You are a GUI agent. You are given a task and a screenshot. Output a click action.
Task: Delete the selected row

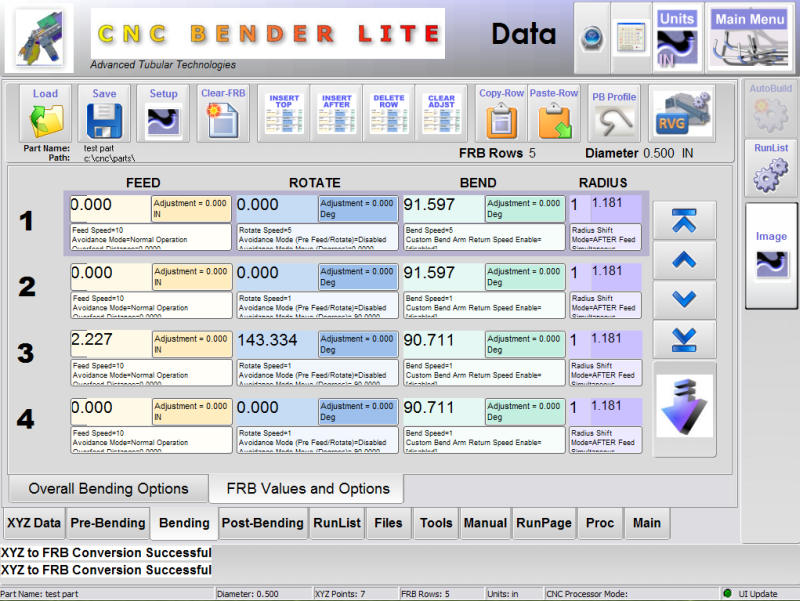pos(389,113)
